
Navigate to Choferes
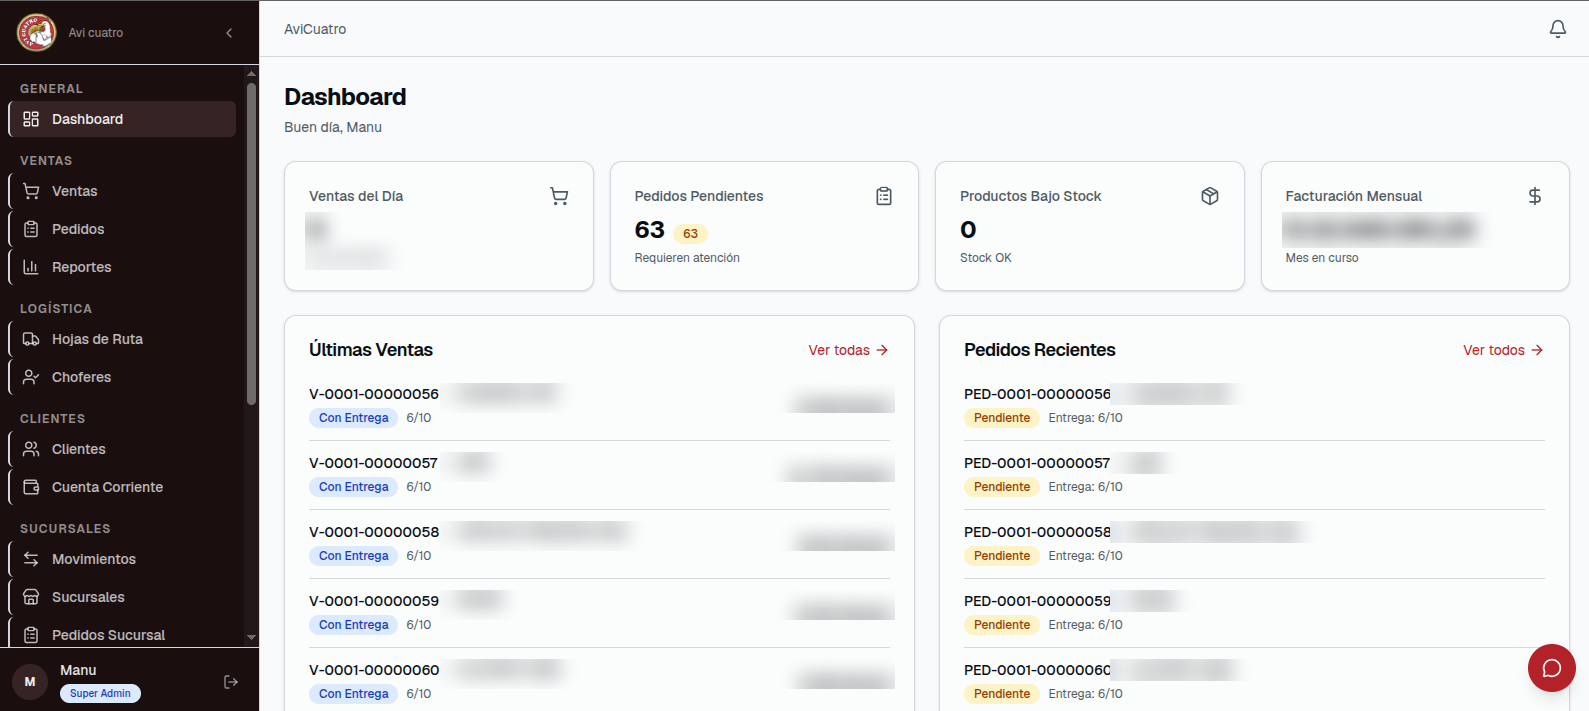123,377
